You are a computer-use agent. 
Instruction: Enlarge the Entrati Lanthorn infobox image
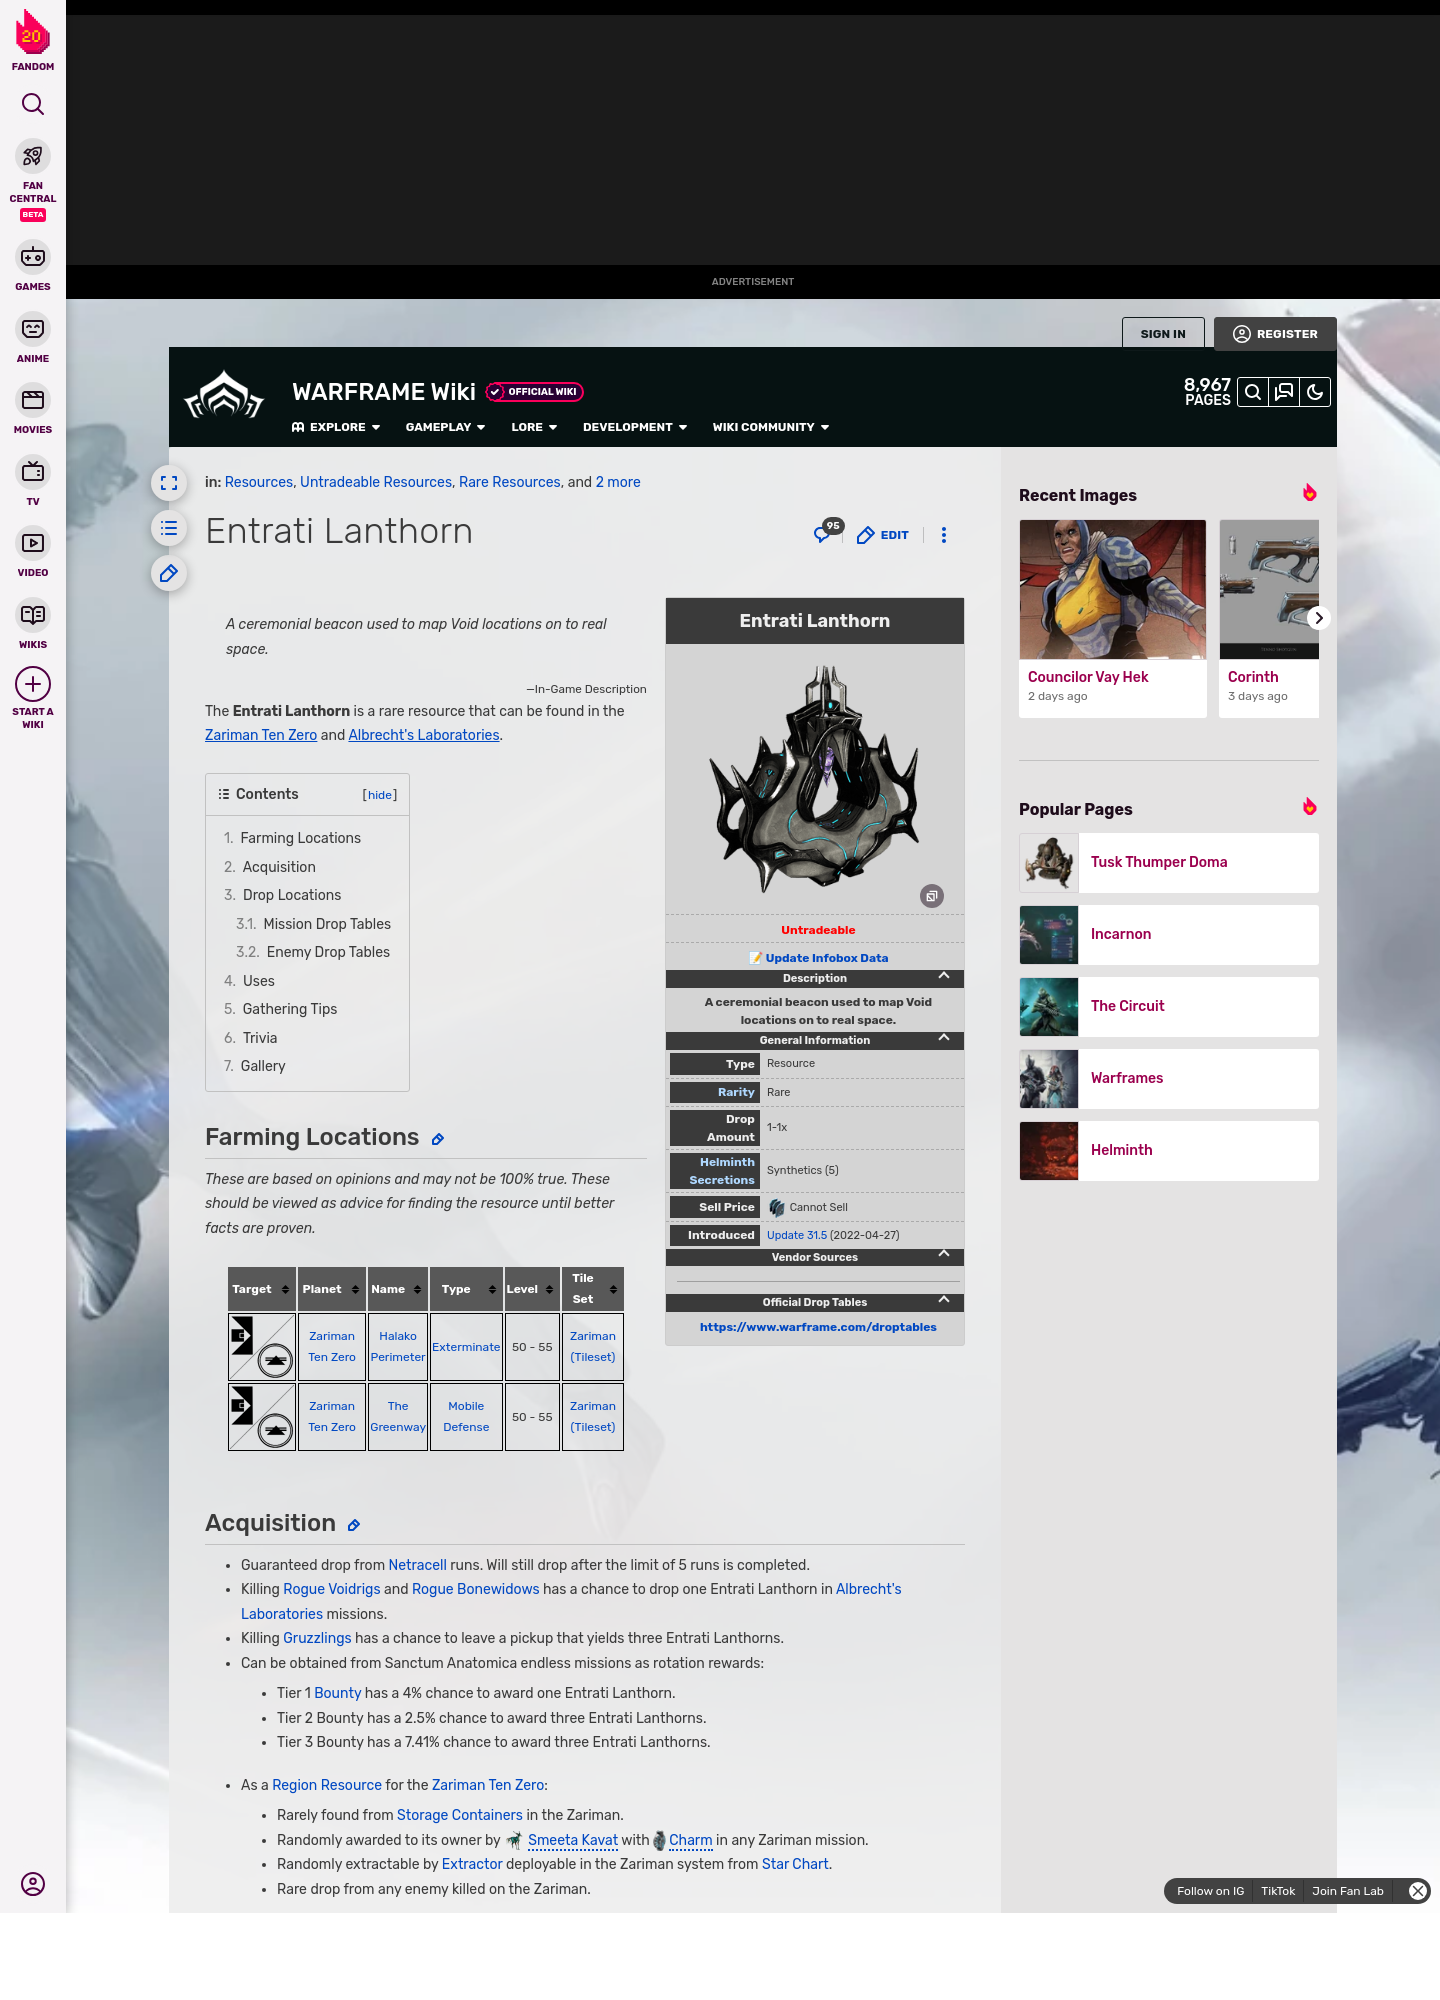pyautogui.click(x=932, y=896)
